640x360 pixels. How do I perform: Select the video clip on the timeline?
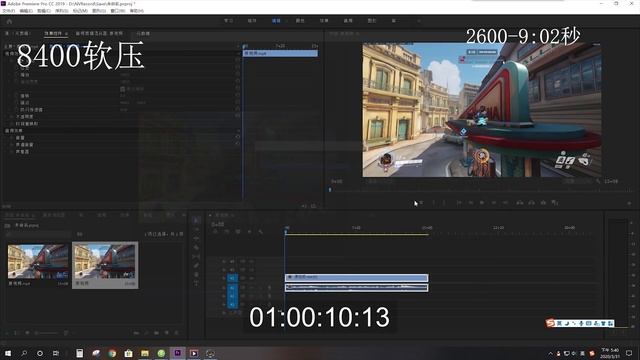(x=356, y=278)
